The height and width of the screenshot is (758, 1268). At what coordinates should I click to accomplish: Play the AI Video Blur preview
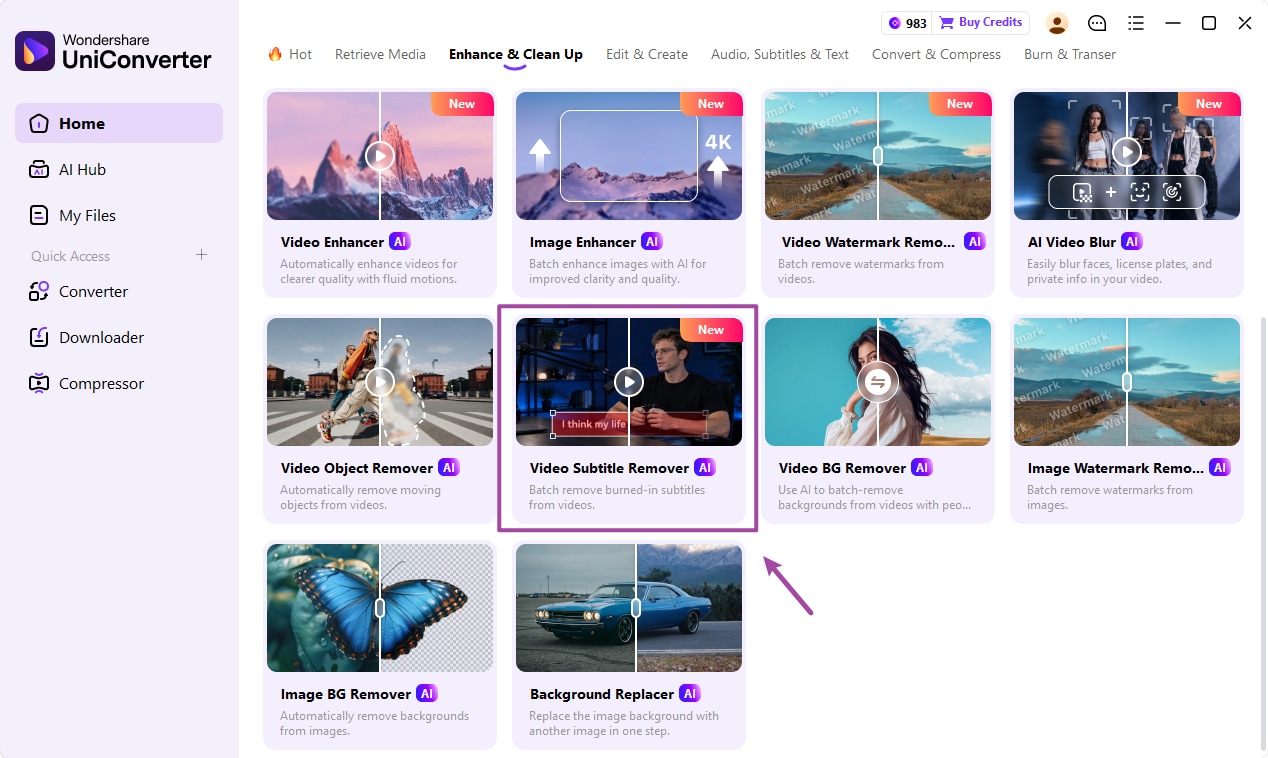1127,152
